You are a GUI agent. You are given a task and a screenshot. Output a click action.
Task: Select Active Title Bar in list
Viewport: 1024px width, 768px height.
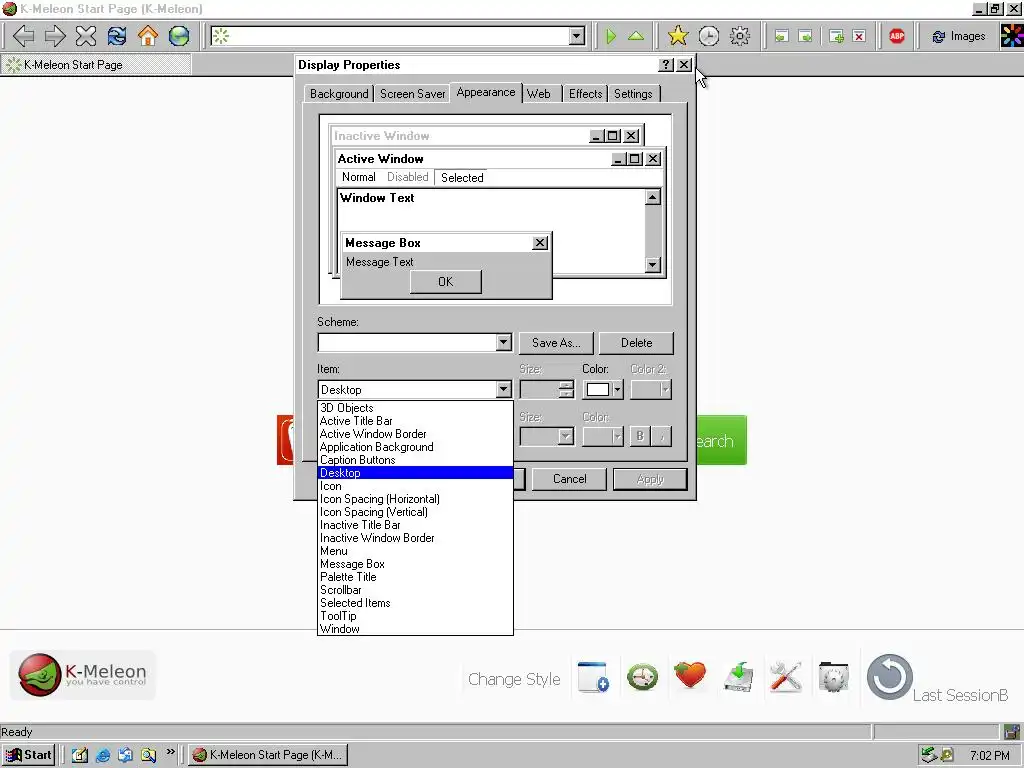point(415,421)
